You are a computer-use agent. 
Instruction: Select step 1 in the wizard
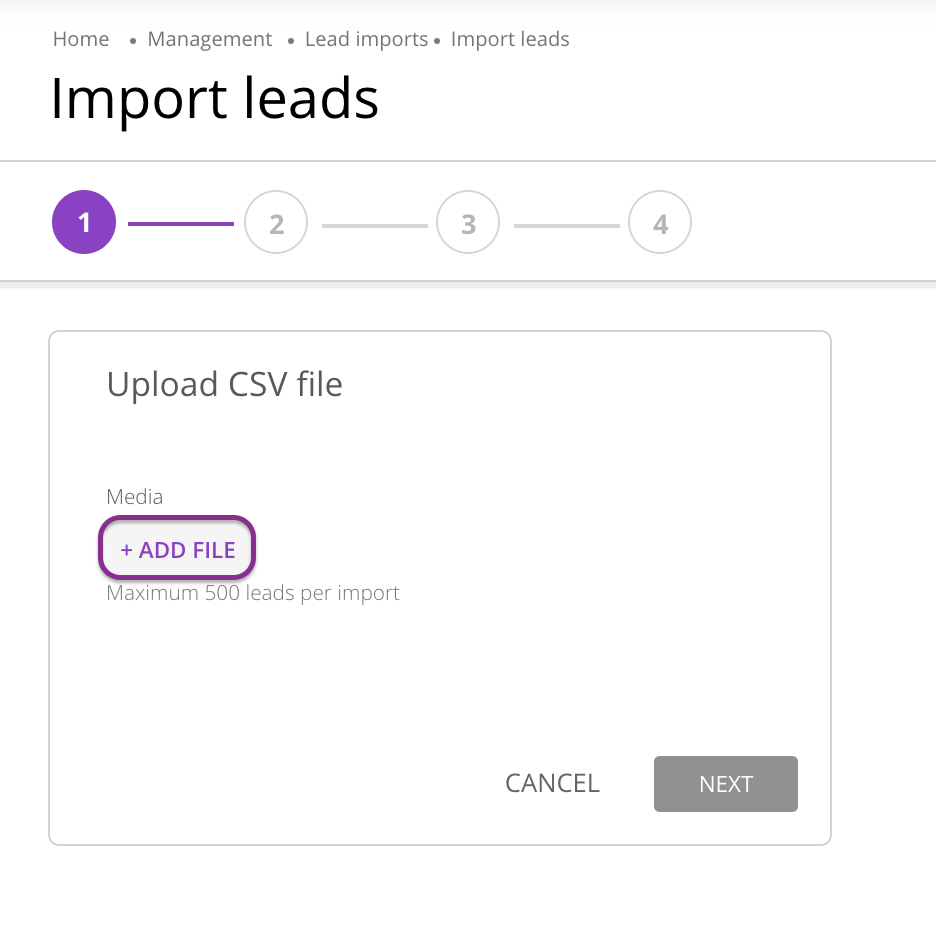tap(84, 223)
